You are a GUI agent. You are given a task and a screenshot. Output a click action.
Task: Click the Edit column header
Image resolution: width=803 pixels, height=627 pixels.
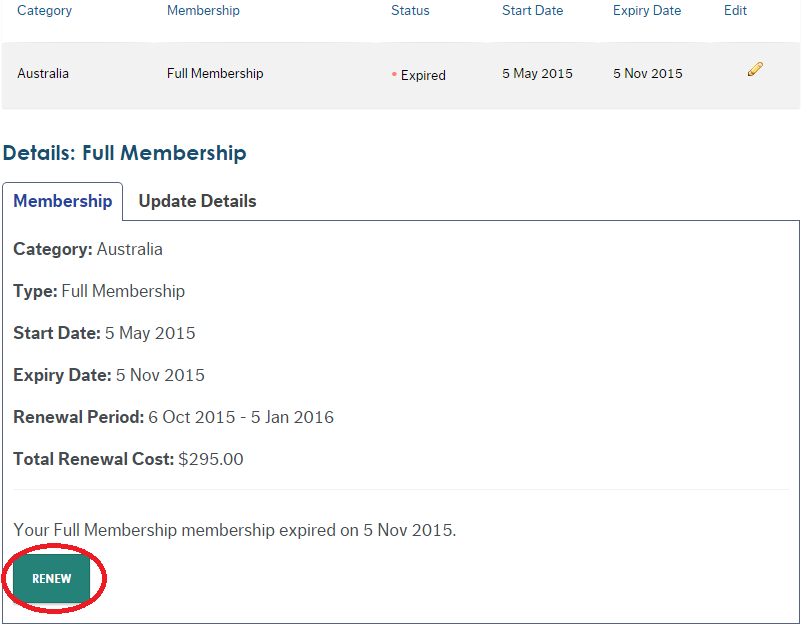(735, 11)
